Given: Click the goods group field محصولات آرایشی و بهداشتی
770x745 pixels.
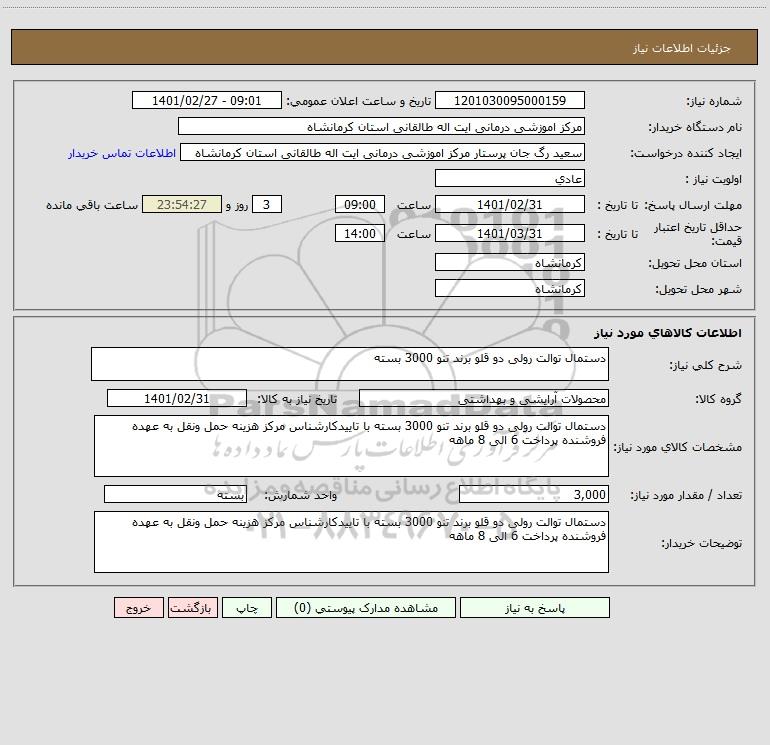Looking at the screenshot, I should click(484, 398).
